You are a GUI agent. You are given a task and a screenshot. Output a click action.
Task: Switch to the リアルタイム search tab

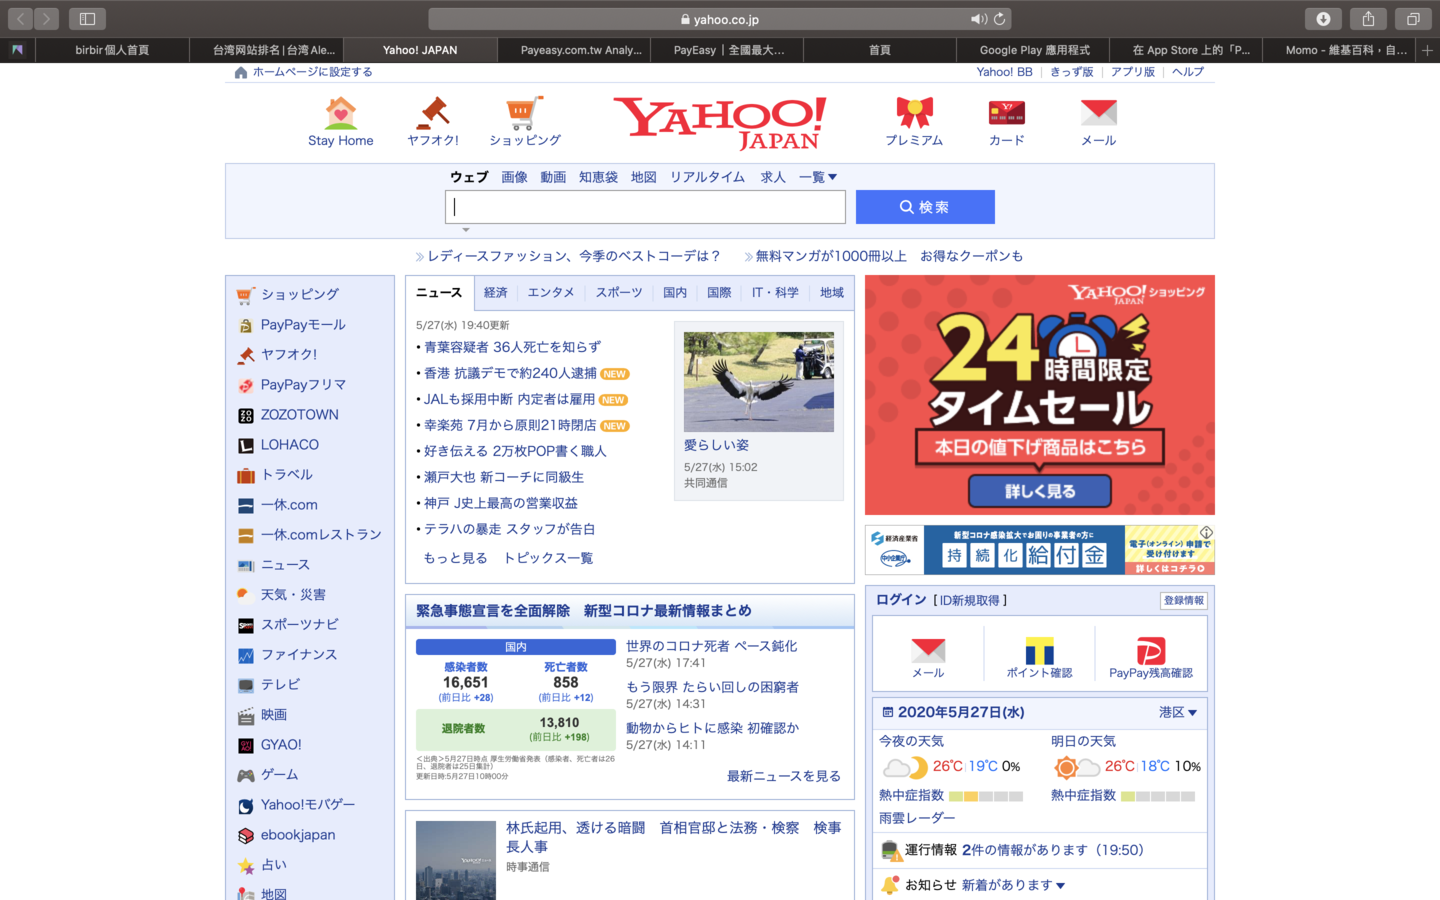(707, 177)
